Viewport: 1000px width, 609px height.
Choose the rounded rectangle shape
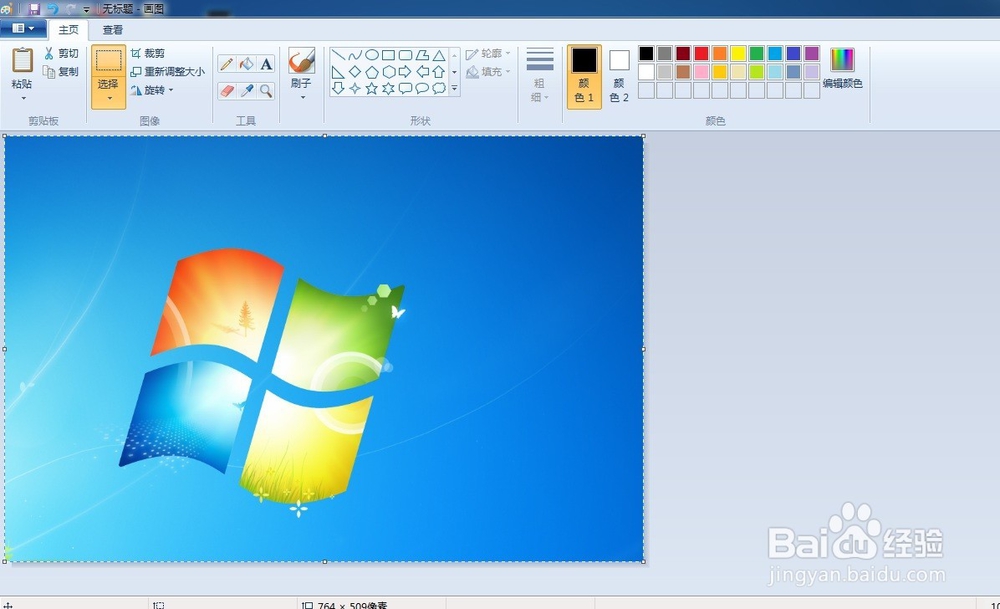[x=405, y=55]
